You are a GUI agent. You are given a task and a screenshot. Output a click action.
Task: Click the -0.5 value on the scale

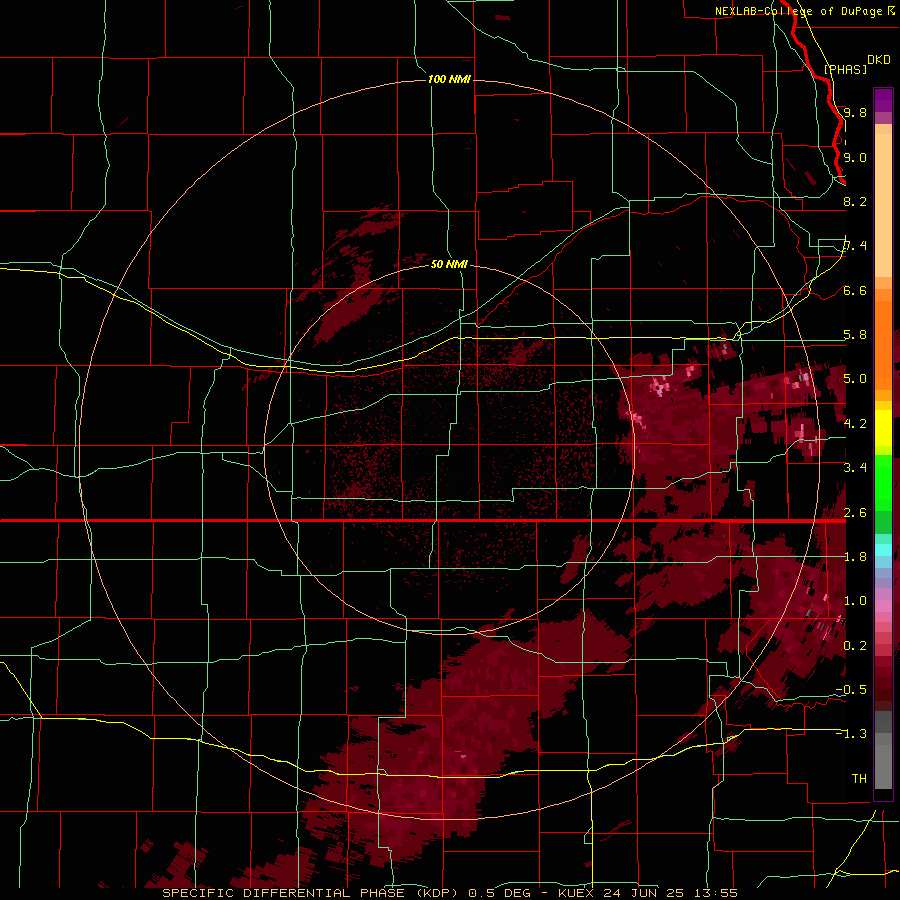pyautogui.click(x=851, y=689)
